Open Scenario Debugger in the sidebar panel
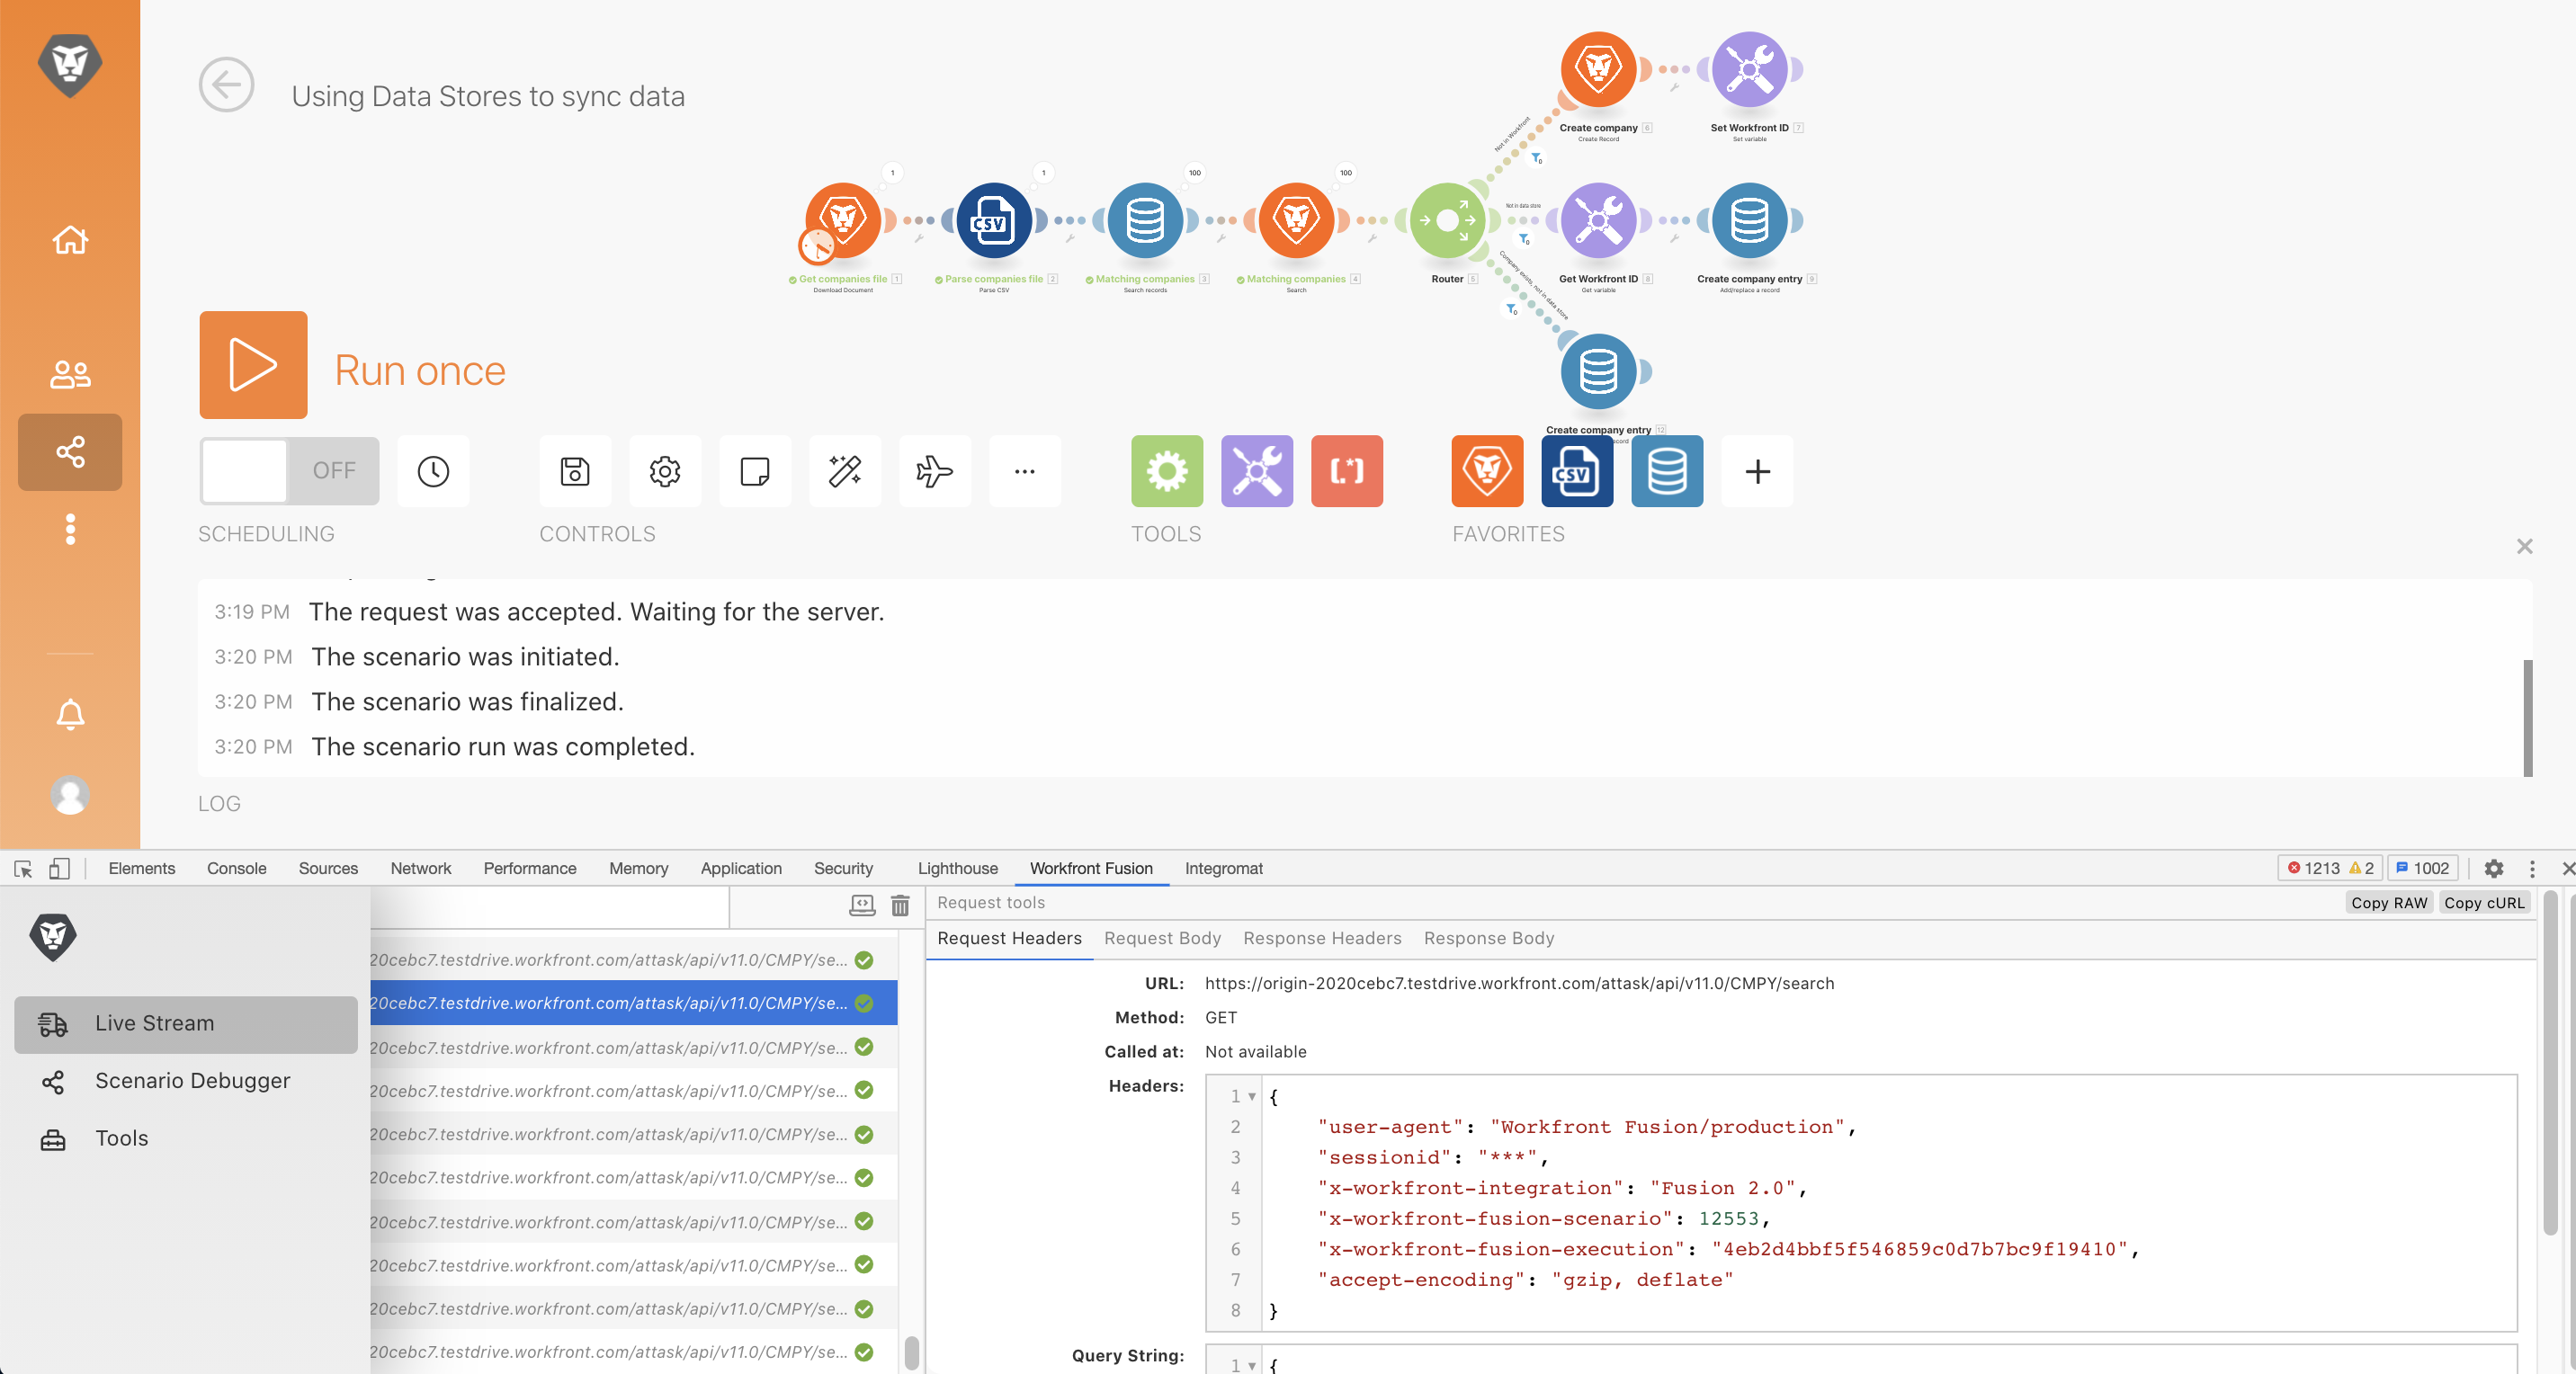The width and height of the screenshot is (2576, 1374). coord(192,1081)
